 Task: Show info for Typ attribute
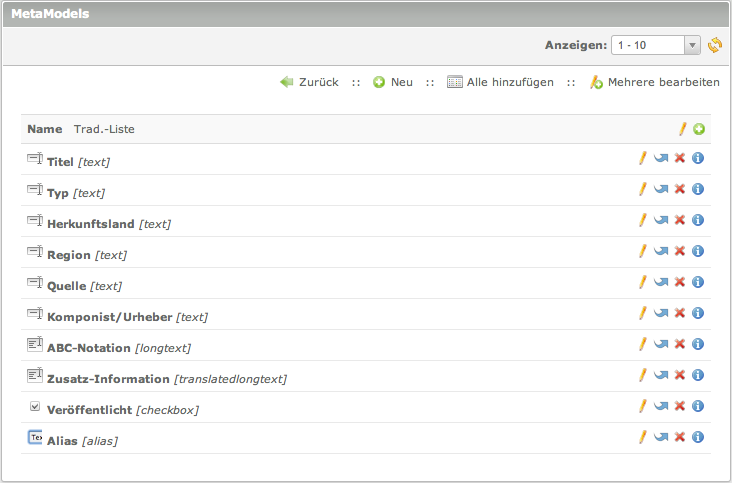698,189
